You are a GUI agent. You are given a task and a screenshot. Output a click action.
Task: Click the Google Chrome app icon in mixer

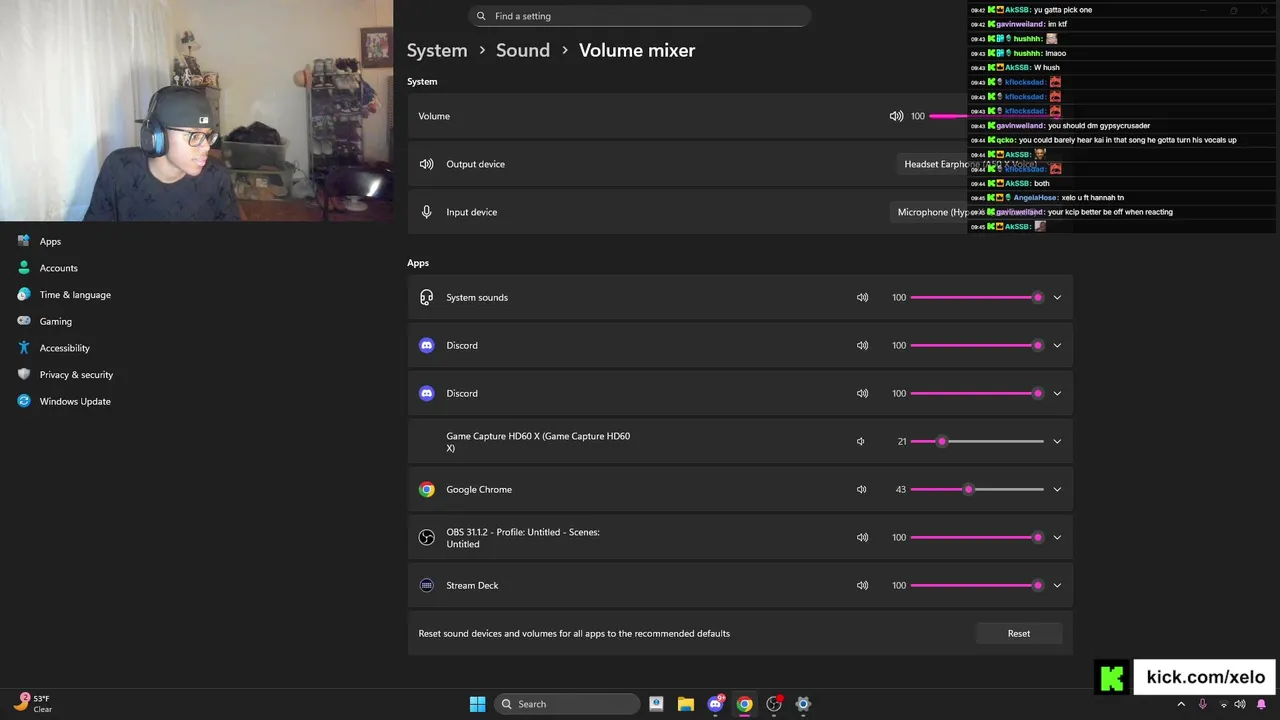point(427,489)
